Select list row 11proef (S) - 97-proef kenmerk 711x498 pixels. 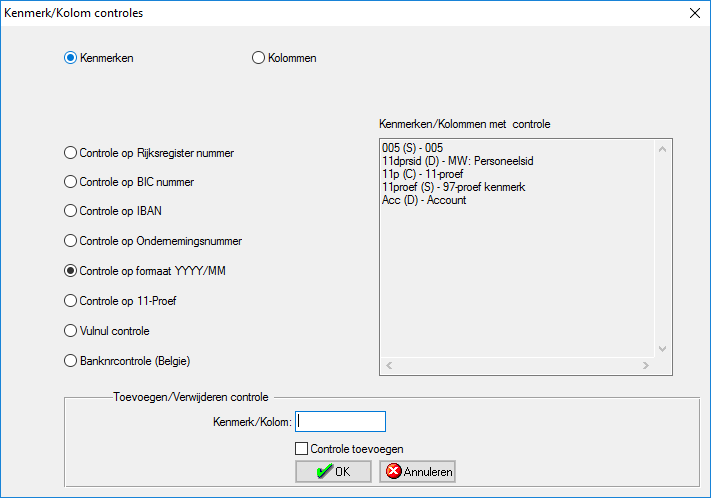pos(517,187)
